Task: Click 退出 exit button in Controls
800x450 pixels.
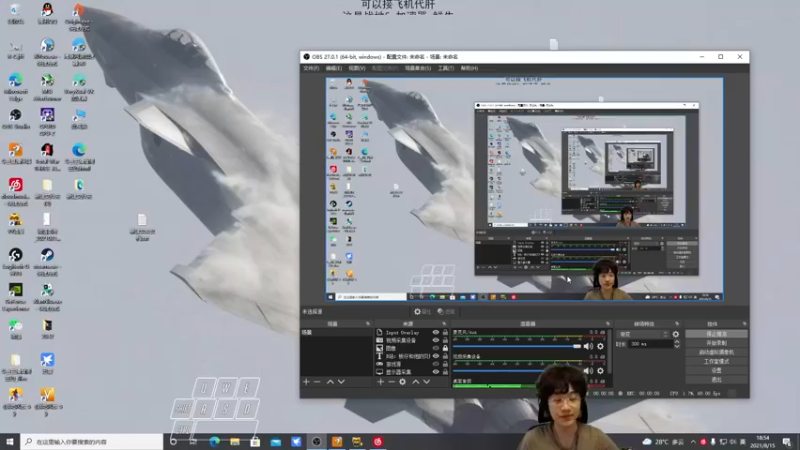Action: tap(716, 380)
